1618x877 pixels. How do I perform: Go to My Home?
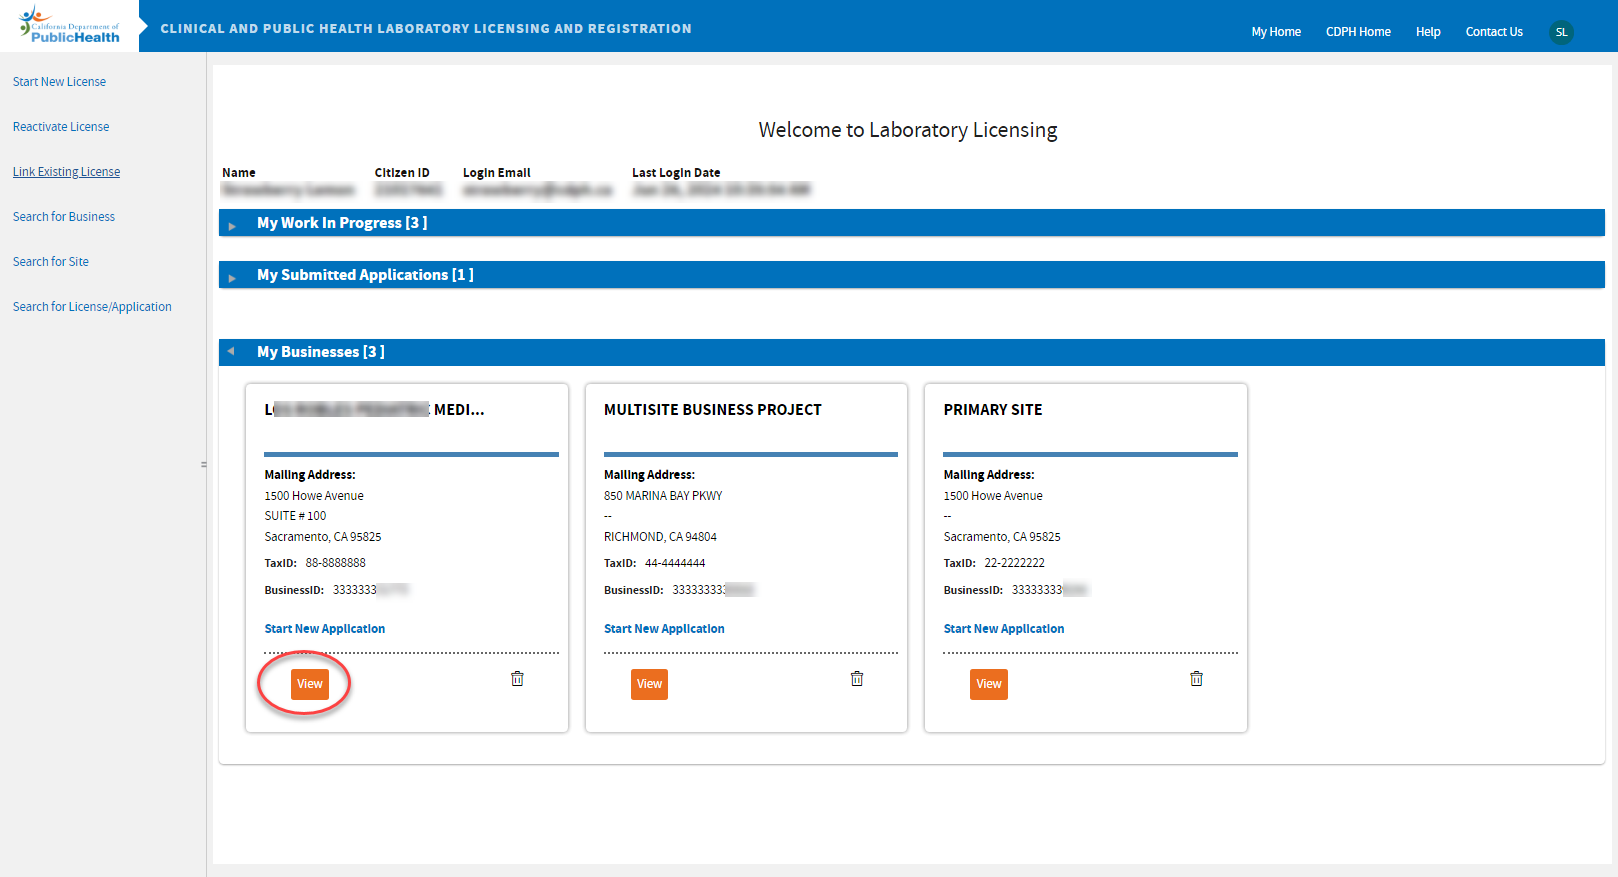pos(1276,32)
